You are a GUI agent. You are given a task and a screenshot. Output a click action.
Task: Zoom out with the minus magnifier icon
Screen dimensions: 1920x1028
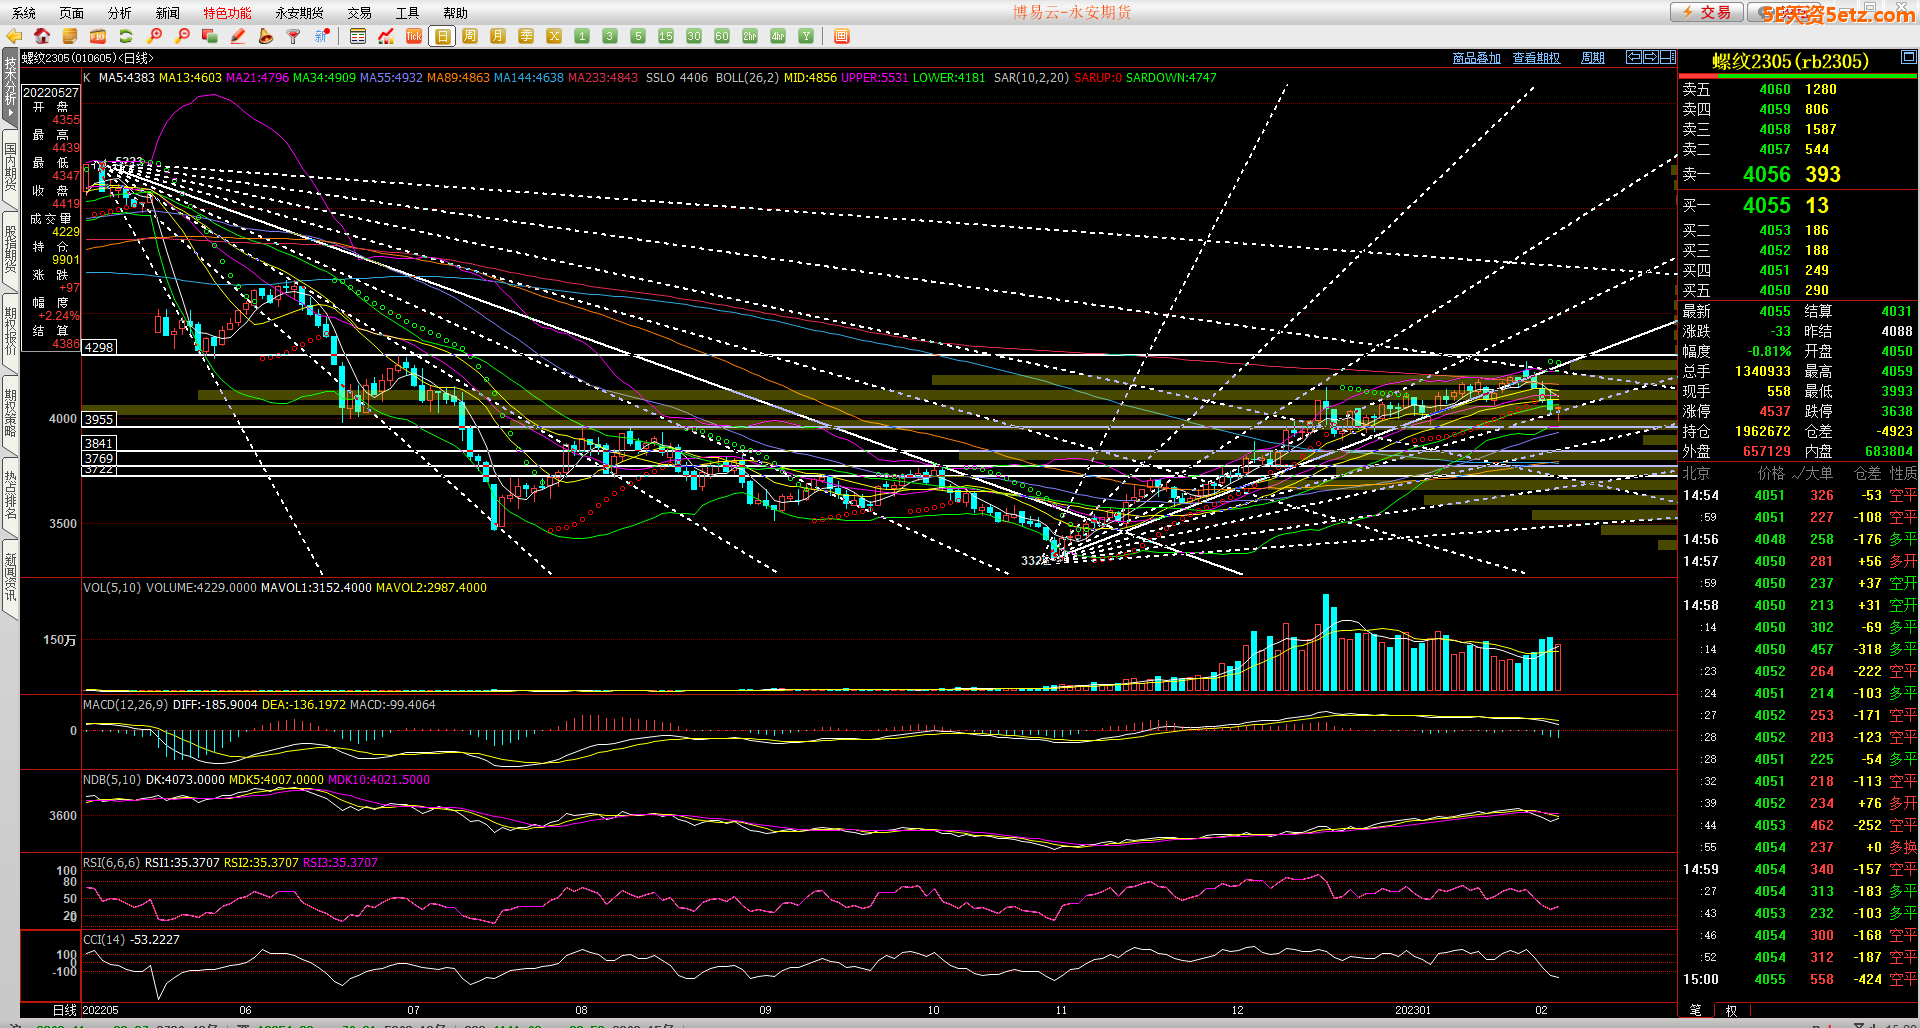click(182, 36)
